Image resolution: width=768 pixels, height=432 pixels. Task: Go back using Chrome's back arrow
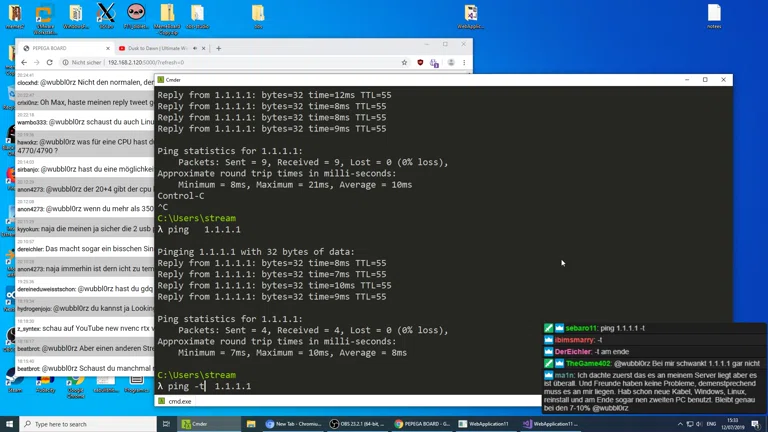(x=24, y=62)
